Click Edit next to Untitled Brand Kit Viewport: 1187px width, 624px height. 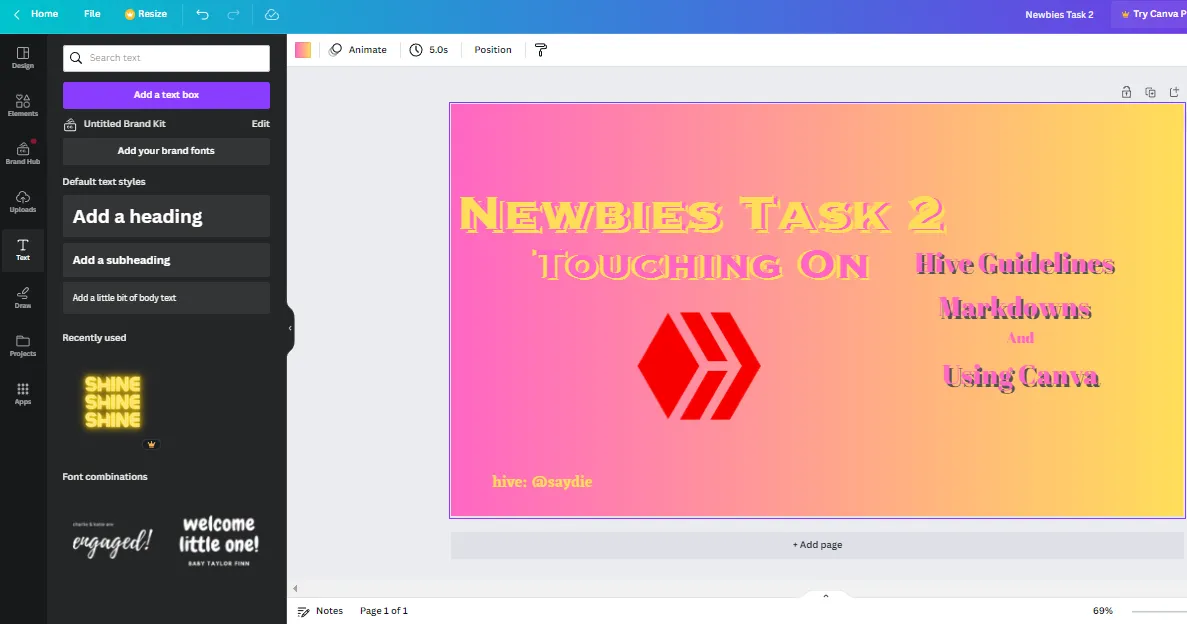260,123
